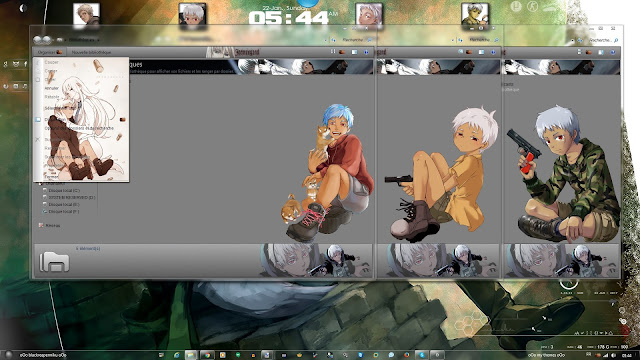Choose Copier in the Organiser menu
This screenshot has height=360, width=640.
click(x=51, y=71)
